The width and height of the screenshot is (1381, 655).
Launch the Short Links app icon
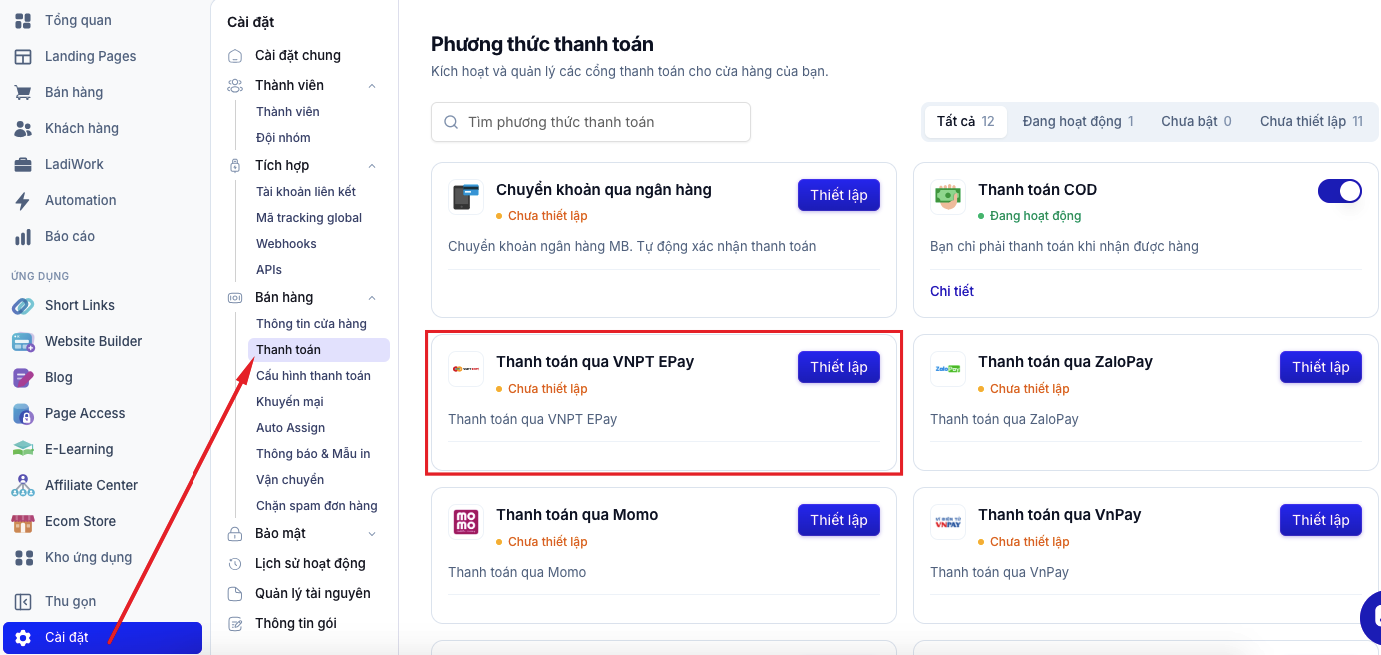[x=23, y=305]
